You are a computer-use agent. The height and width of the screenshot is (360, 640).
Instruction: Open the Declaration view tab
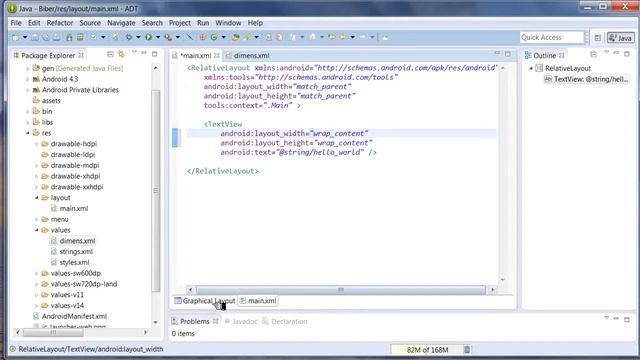[285, 322]
